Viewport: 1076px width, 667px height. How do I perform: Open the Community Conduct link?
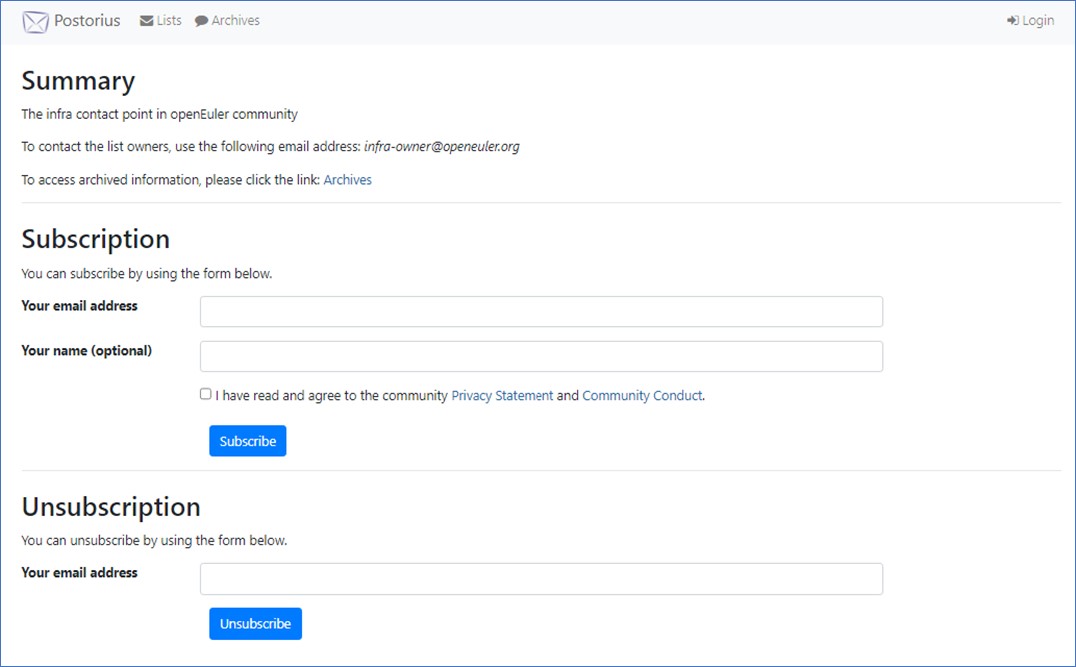click(642, 396)
